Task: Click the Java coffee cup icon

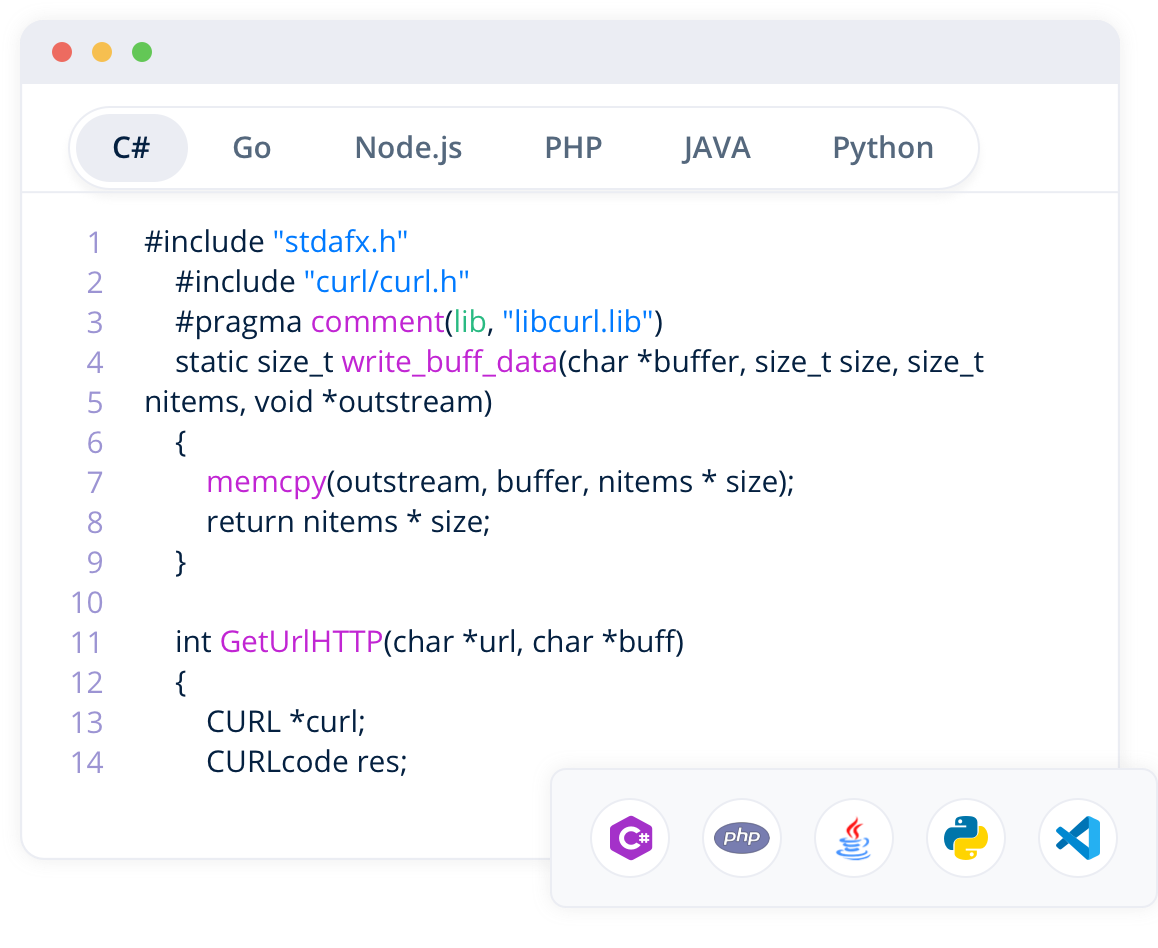Action: (854, 838)
